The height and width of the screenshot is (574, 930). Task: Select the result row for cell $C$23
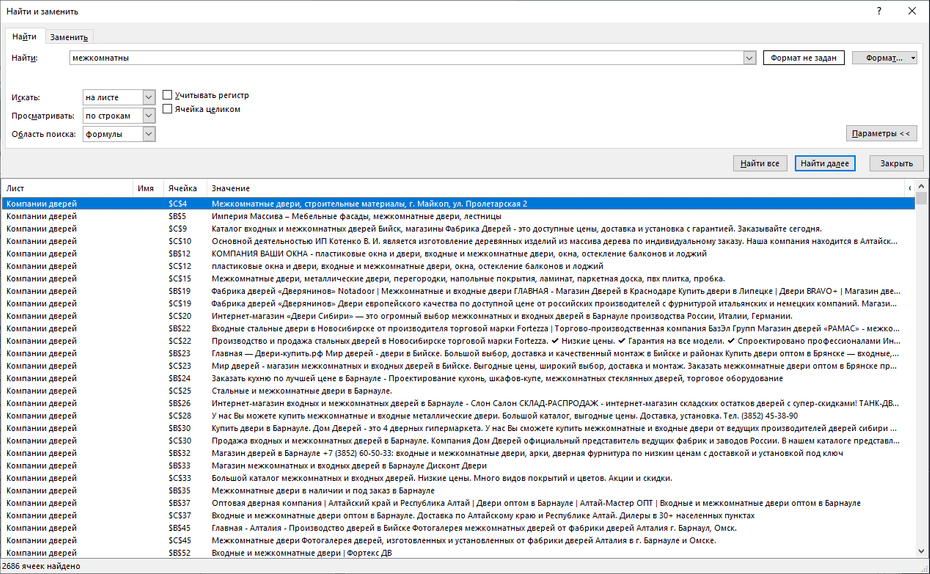click(458, 365)
